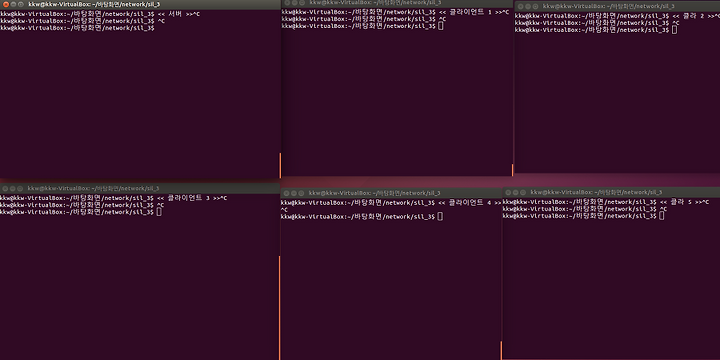
Task: Click the cursor block in 클라이언트 4 terminal
Action: click(440, 217)
